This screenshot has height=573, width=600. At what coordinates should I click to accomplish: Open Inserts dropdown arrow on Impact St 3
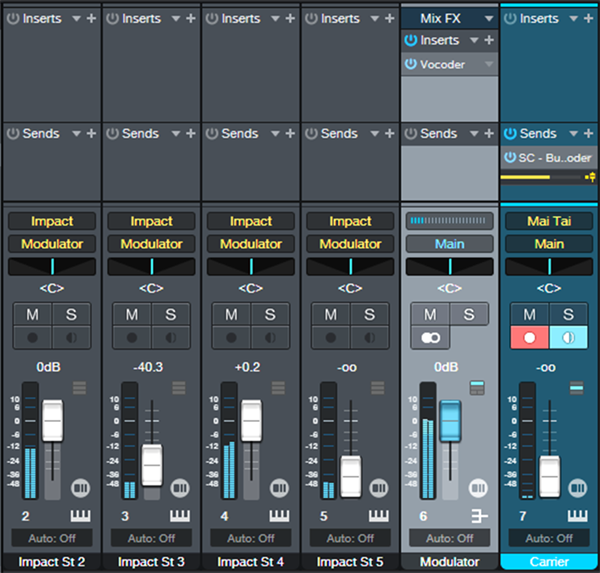click(x=176, y=18)
